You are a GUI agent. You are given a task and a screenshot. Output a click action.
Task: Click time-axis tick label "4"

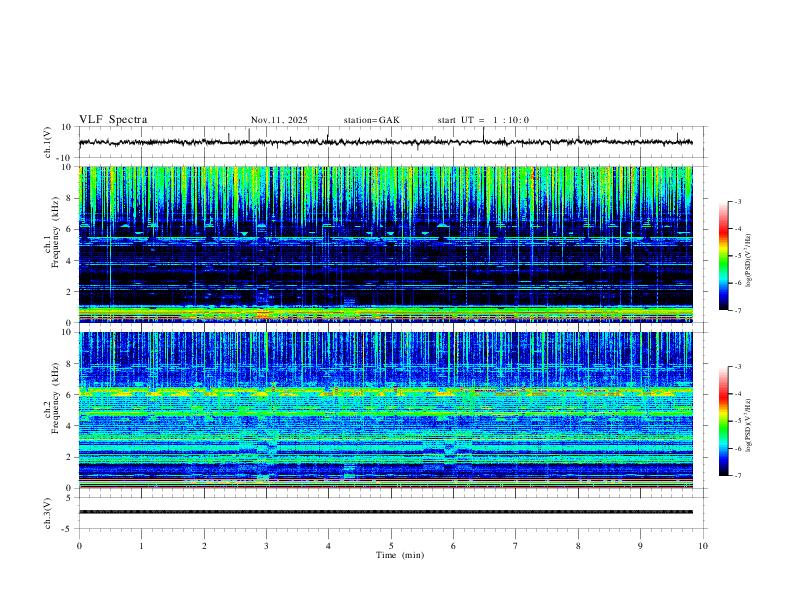click(328, 546)
